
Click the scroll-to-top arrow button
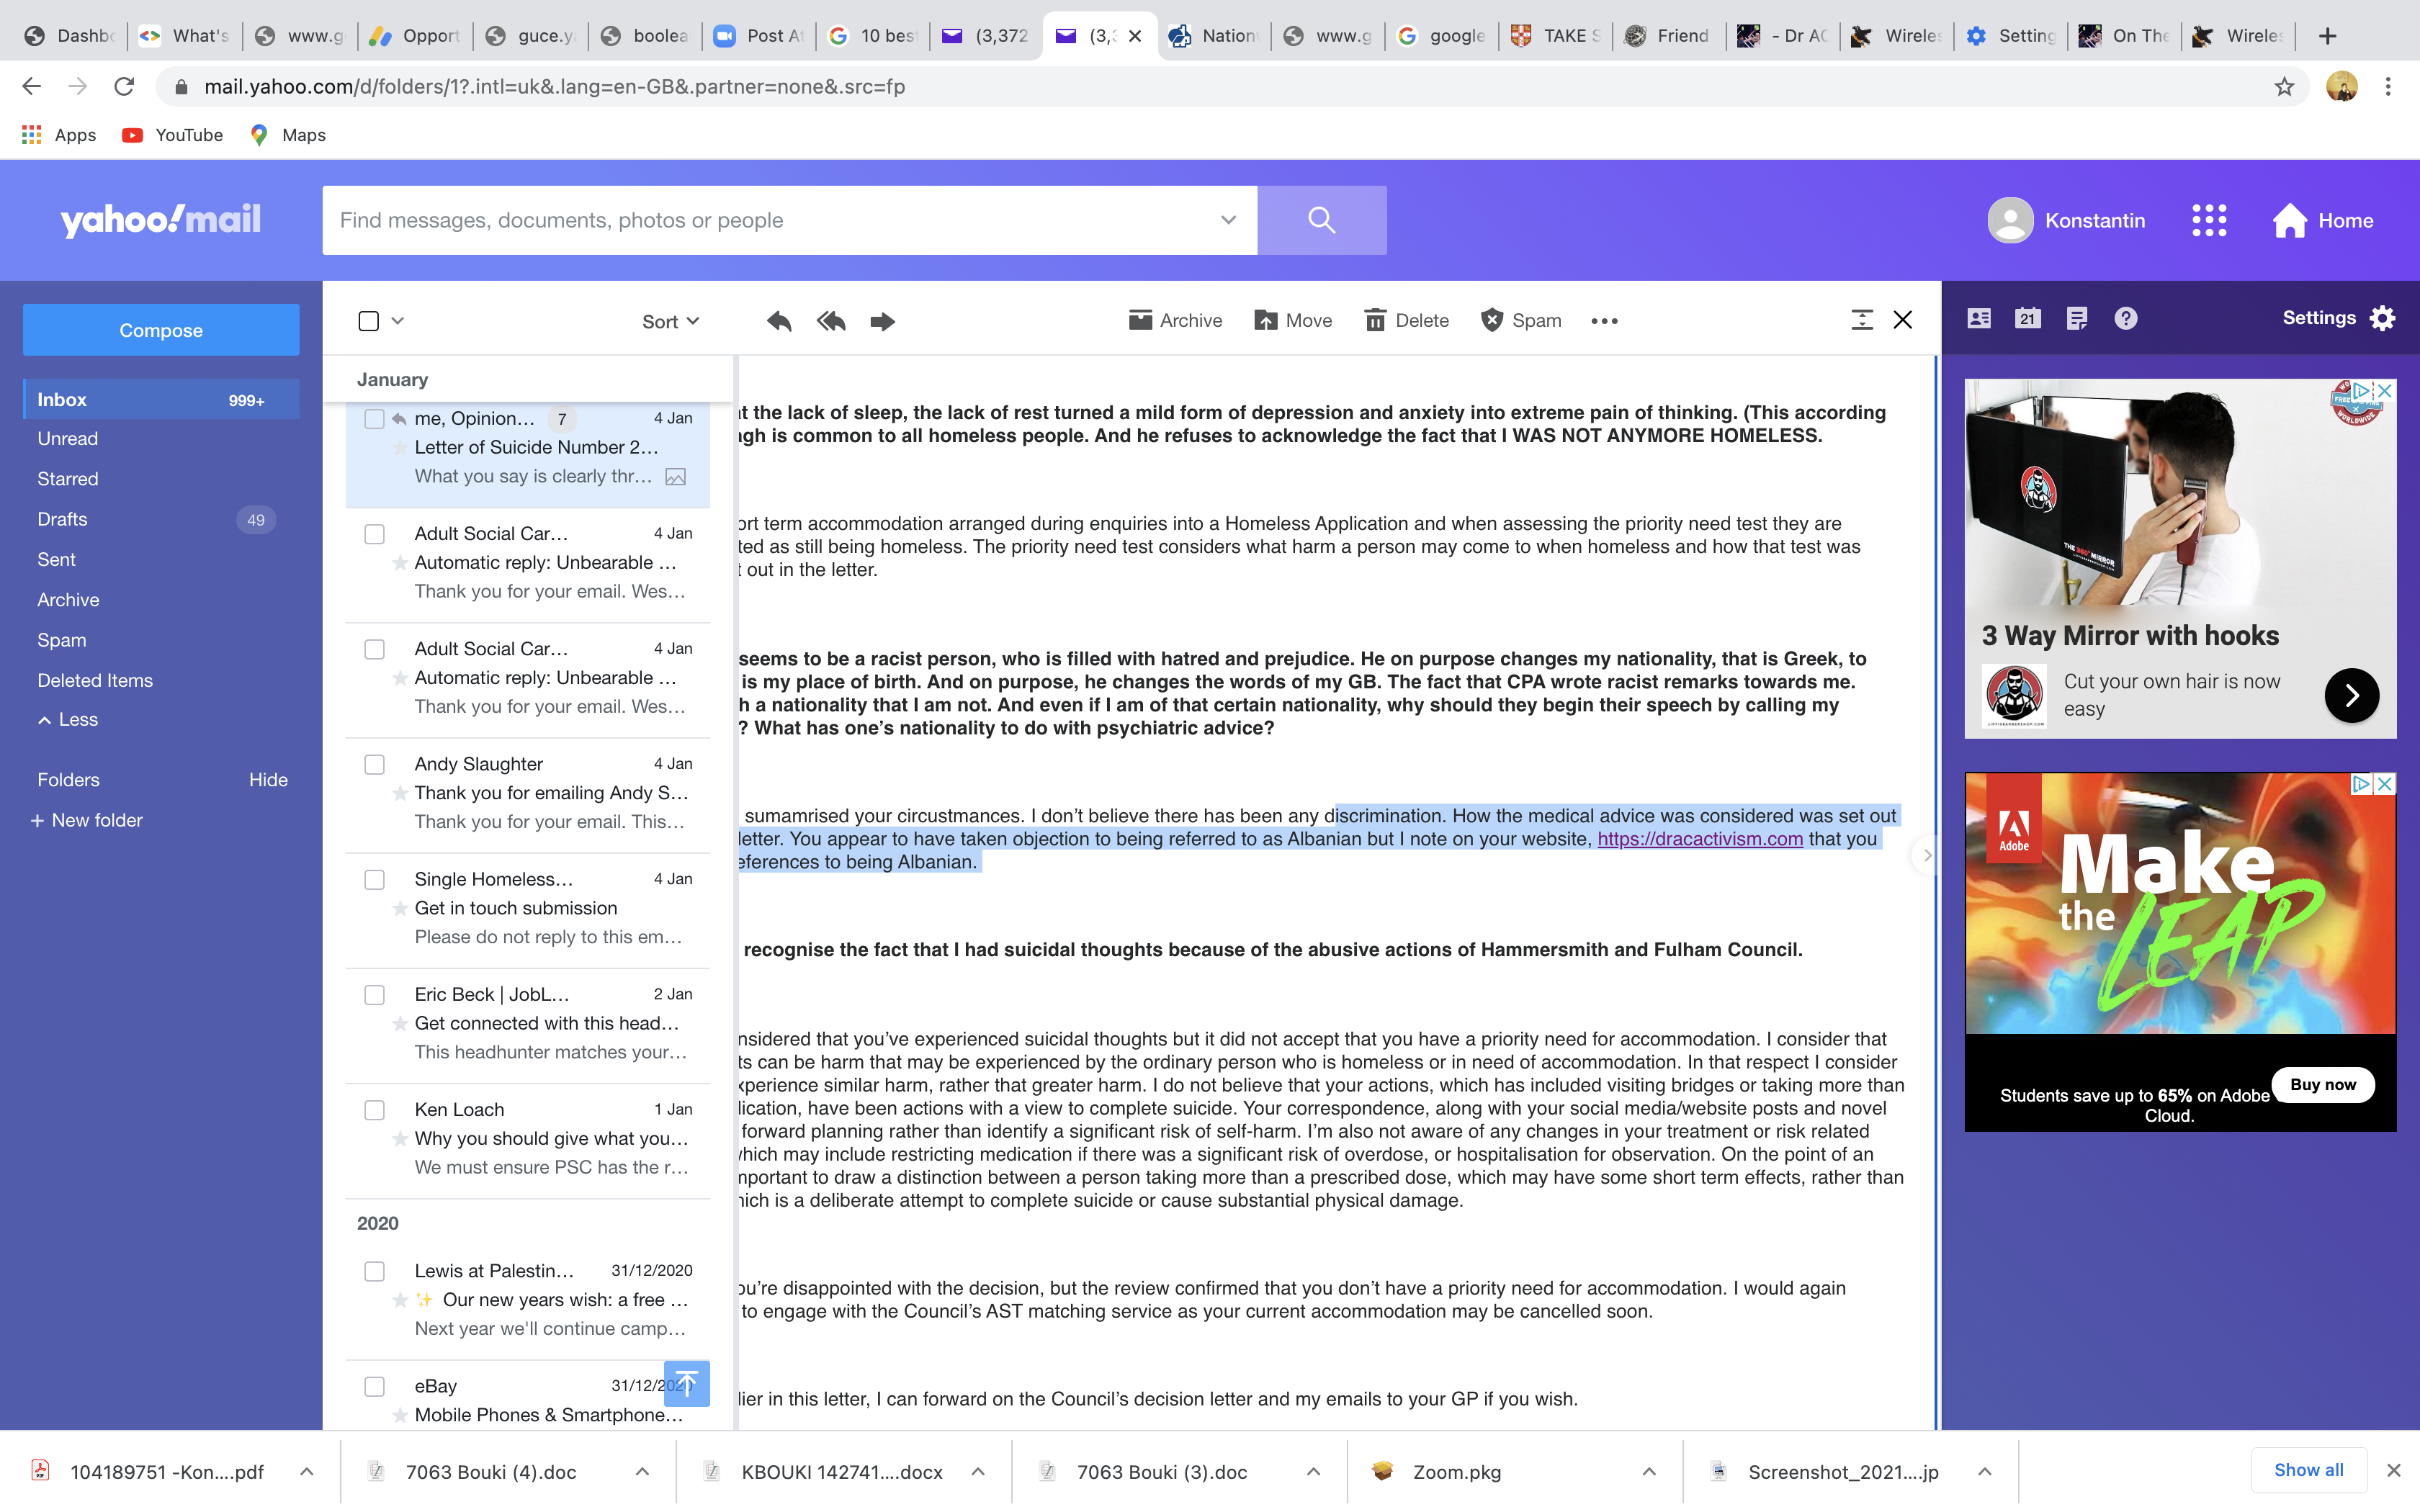point(687,1384)
